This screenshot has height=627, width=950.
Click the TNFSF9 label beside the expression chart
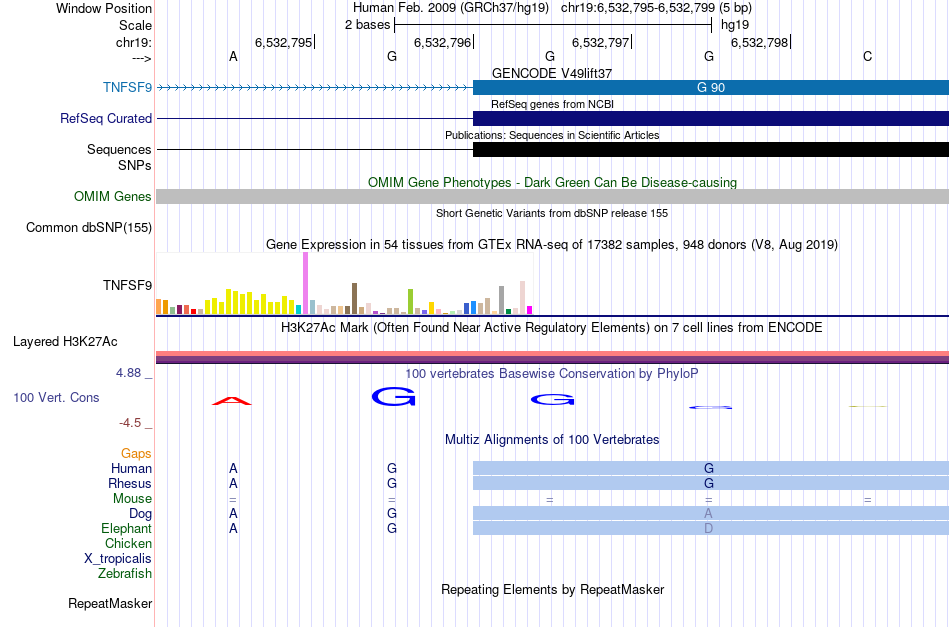(x=127, y=285)
